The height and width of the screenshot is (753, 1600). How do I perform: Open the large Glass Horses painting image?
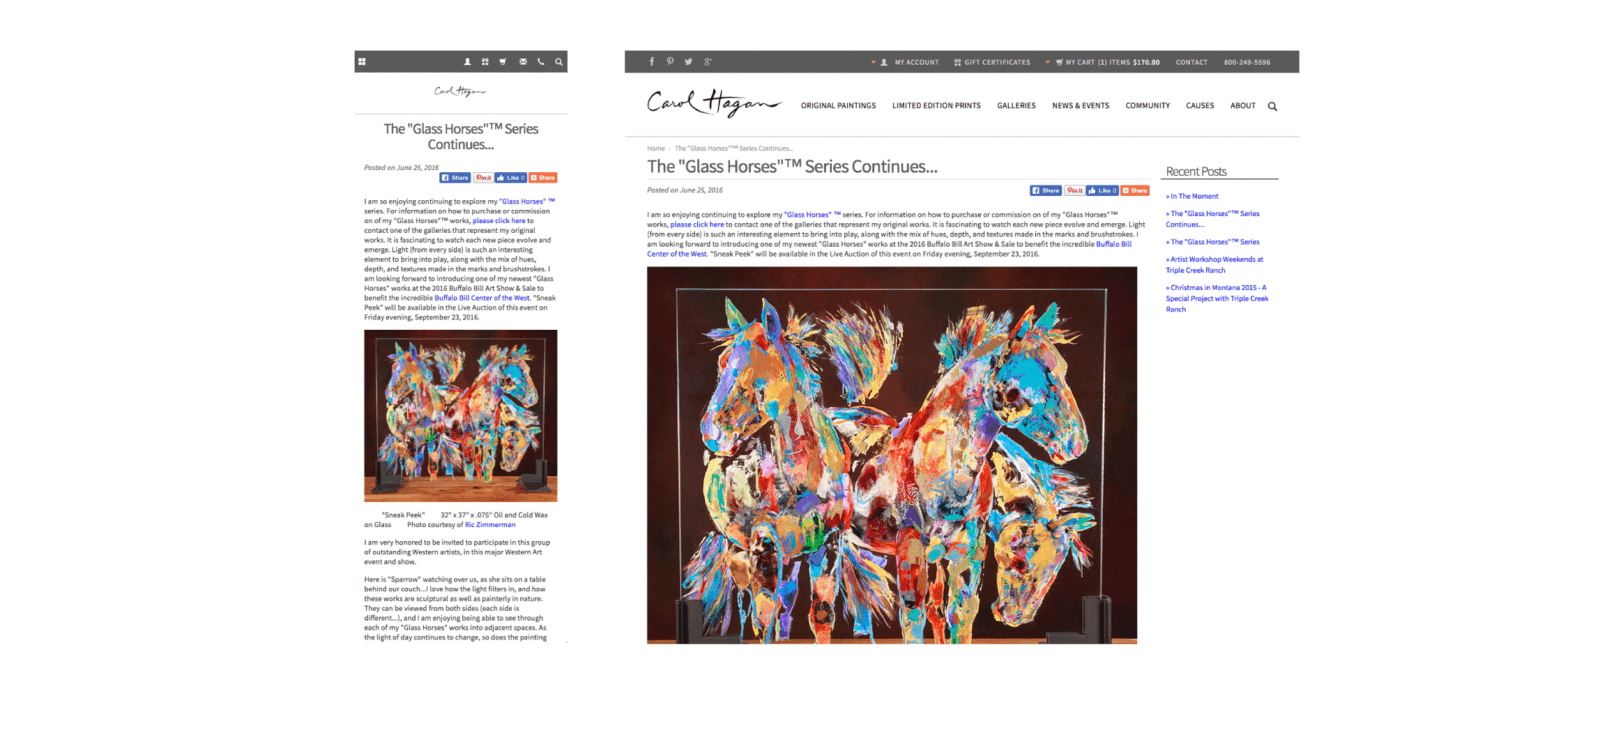coord(892,455)
